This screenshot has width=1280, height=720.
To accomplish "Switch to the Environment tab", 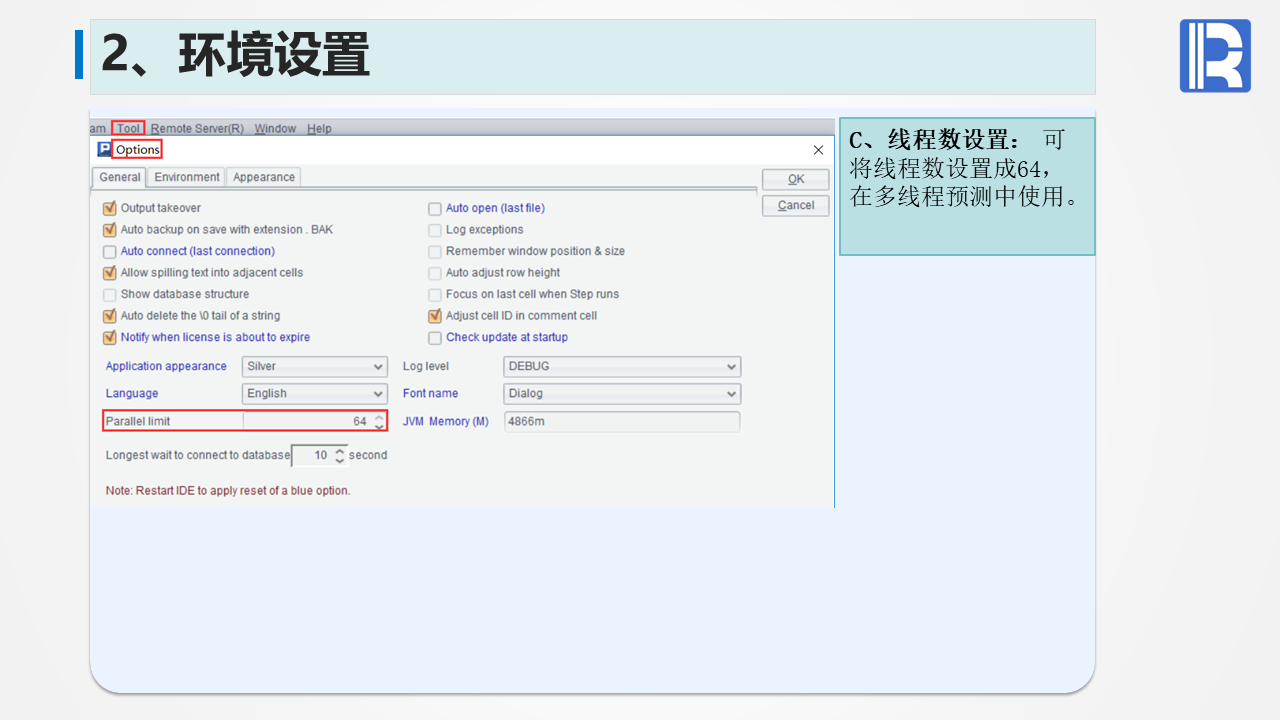I will tap(187, 177).
